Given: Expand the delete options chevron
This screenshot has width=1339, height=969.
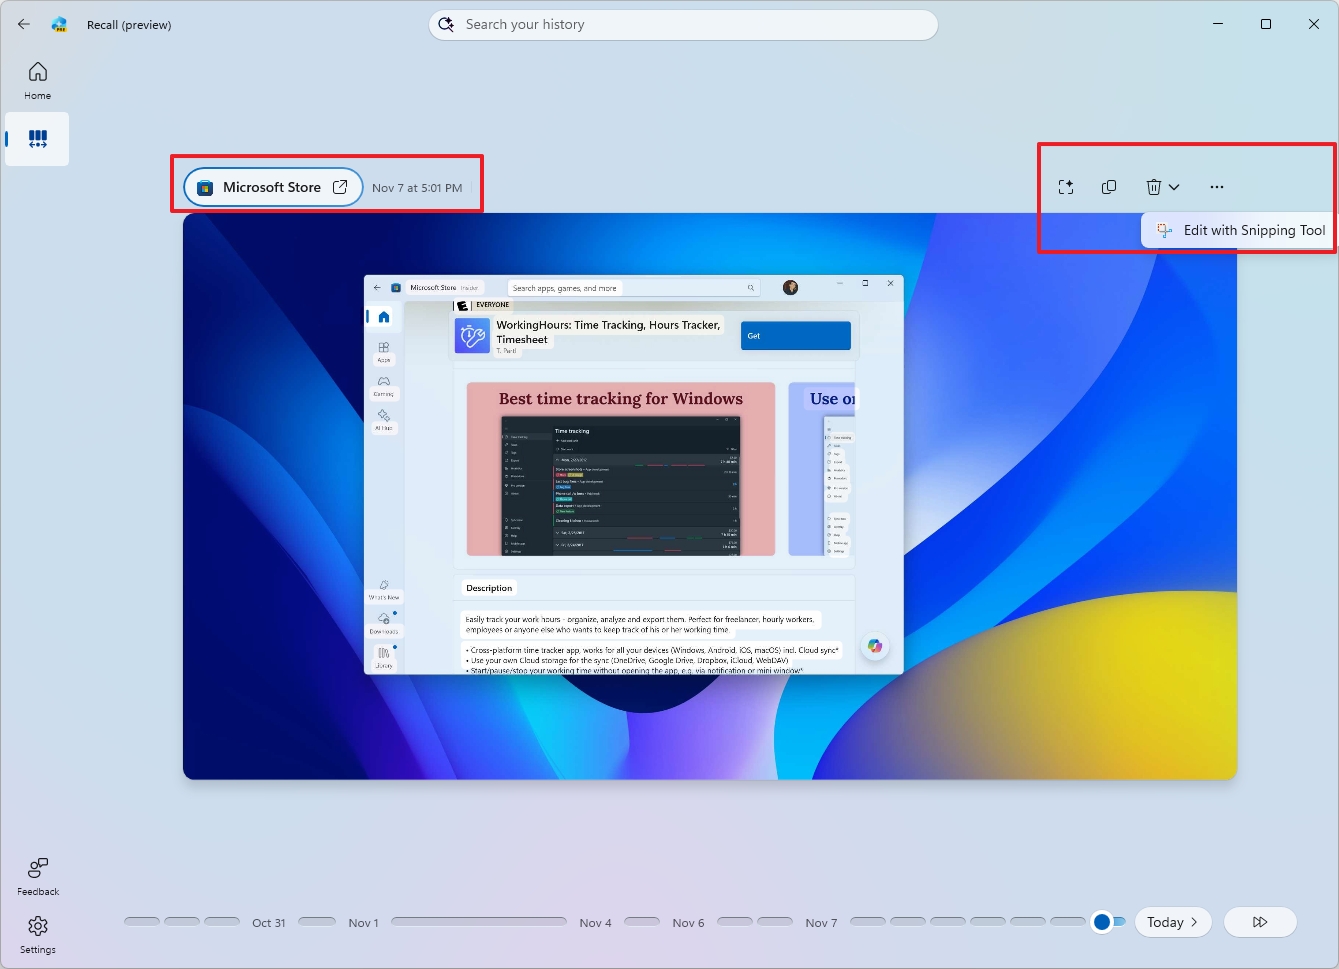Looking at the screenshot, I should pos(1175,187).
